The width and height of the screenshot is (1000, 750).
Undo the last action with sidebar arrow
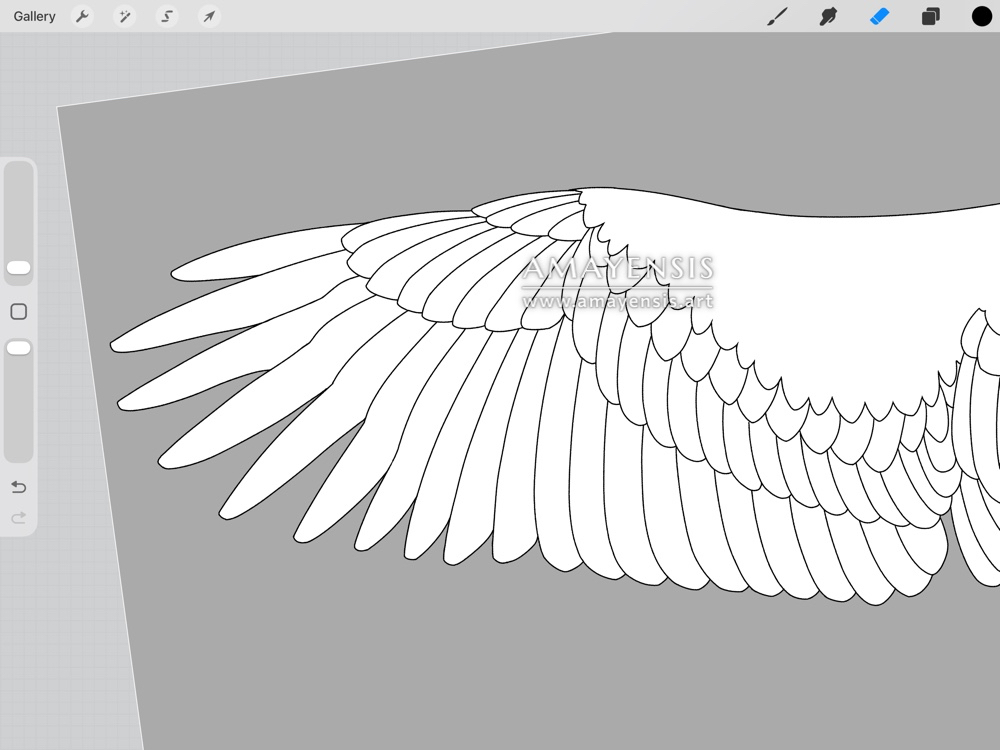point(18,487)
